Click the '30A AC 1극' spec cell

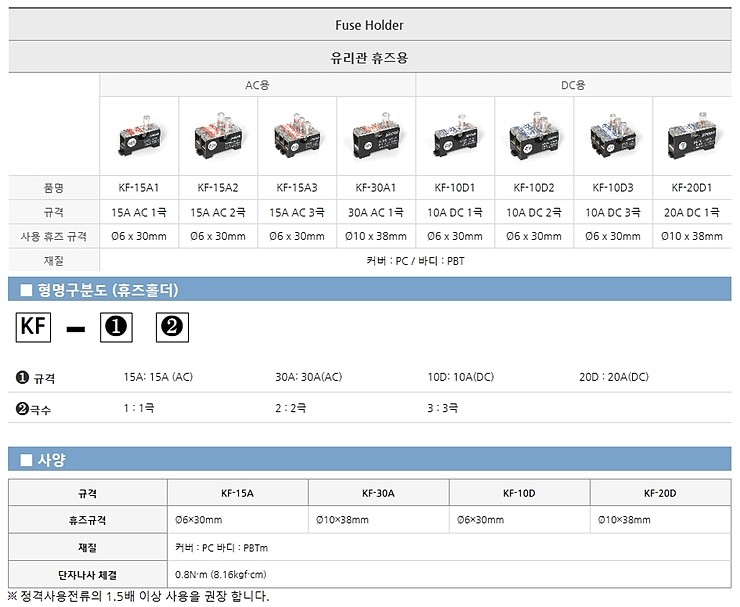pyautogui.click(x=376, y=212)
